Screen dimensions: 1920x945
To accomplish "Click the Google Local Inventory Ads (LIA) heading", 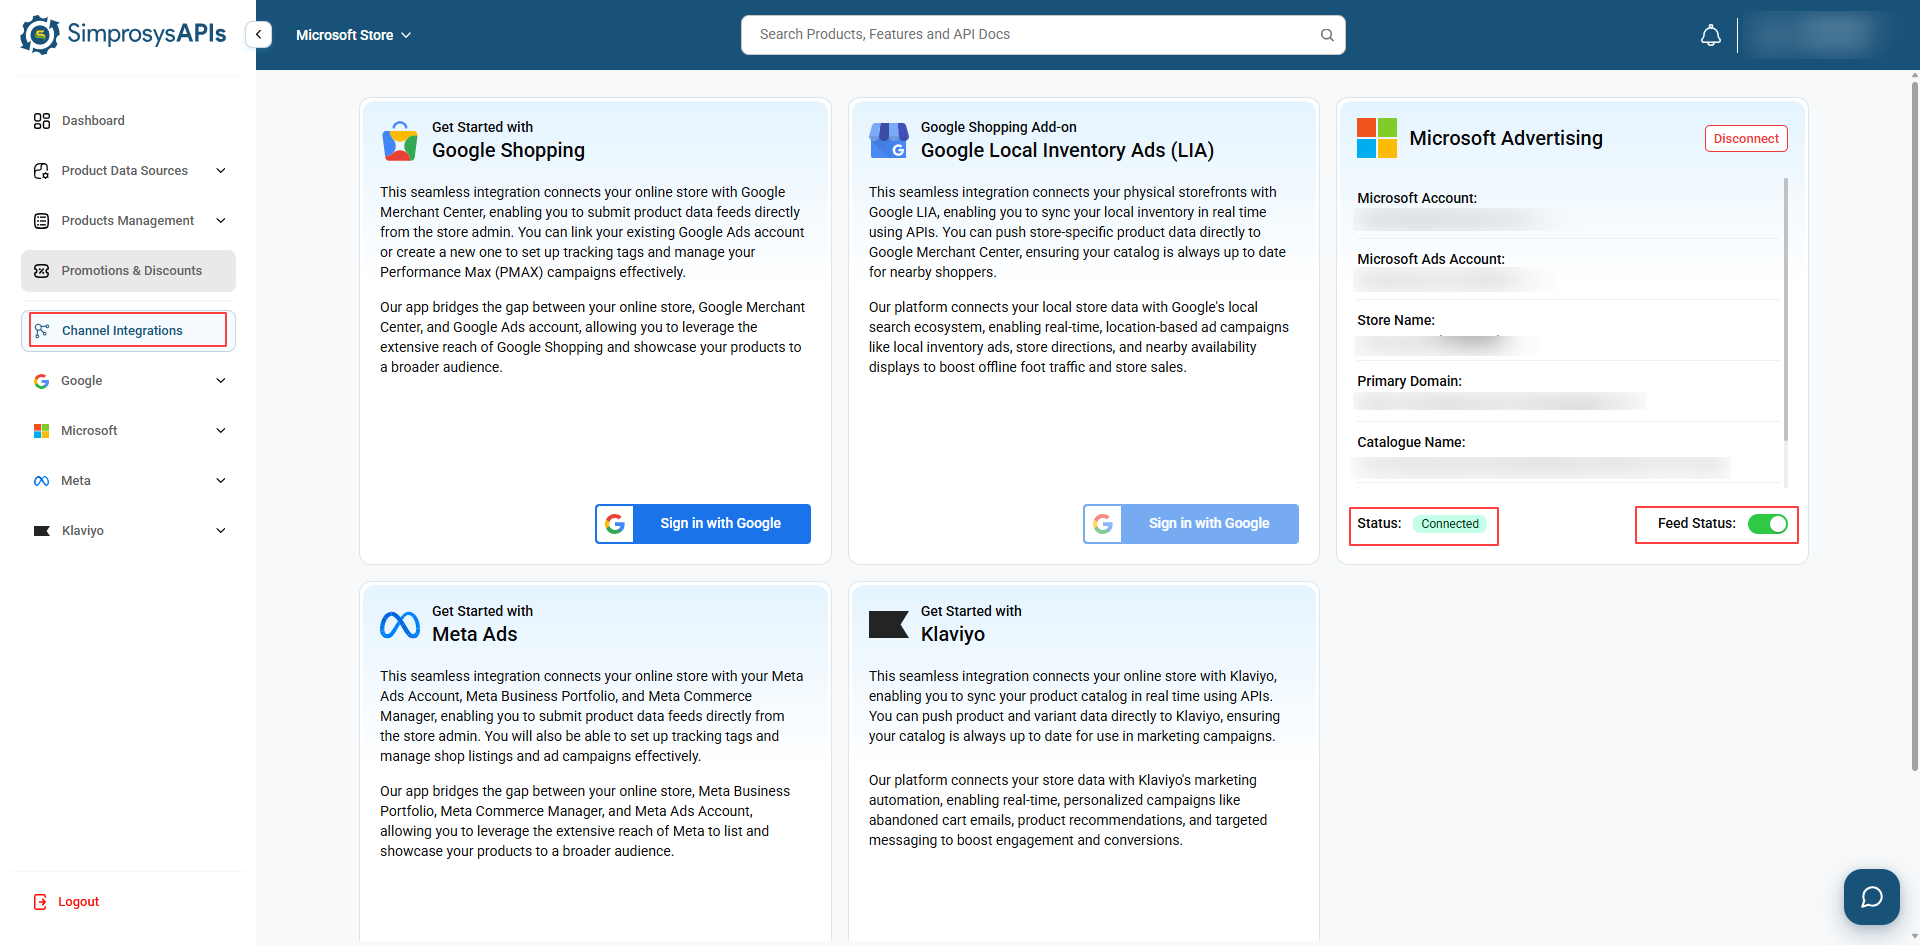I will [1067, 151].
